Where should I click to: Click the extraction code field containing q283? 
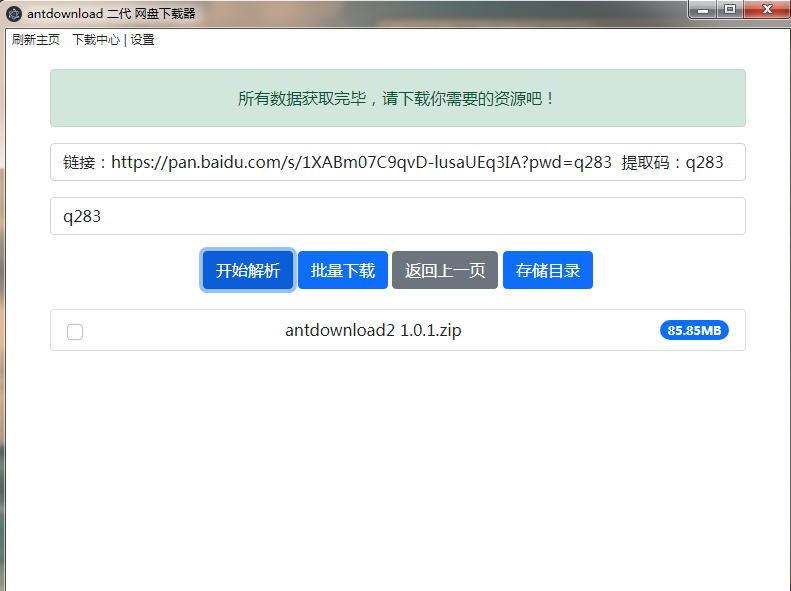(398, 216)
